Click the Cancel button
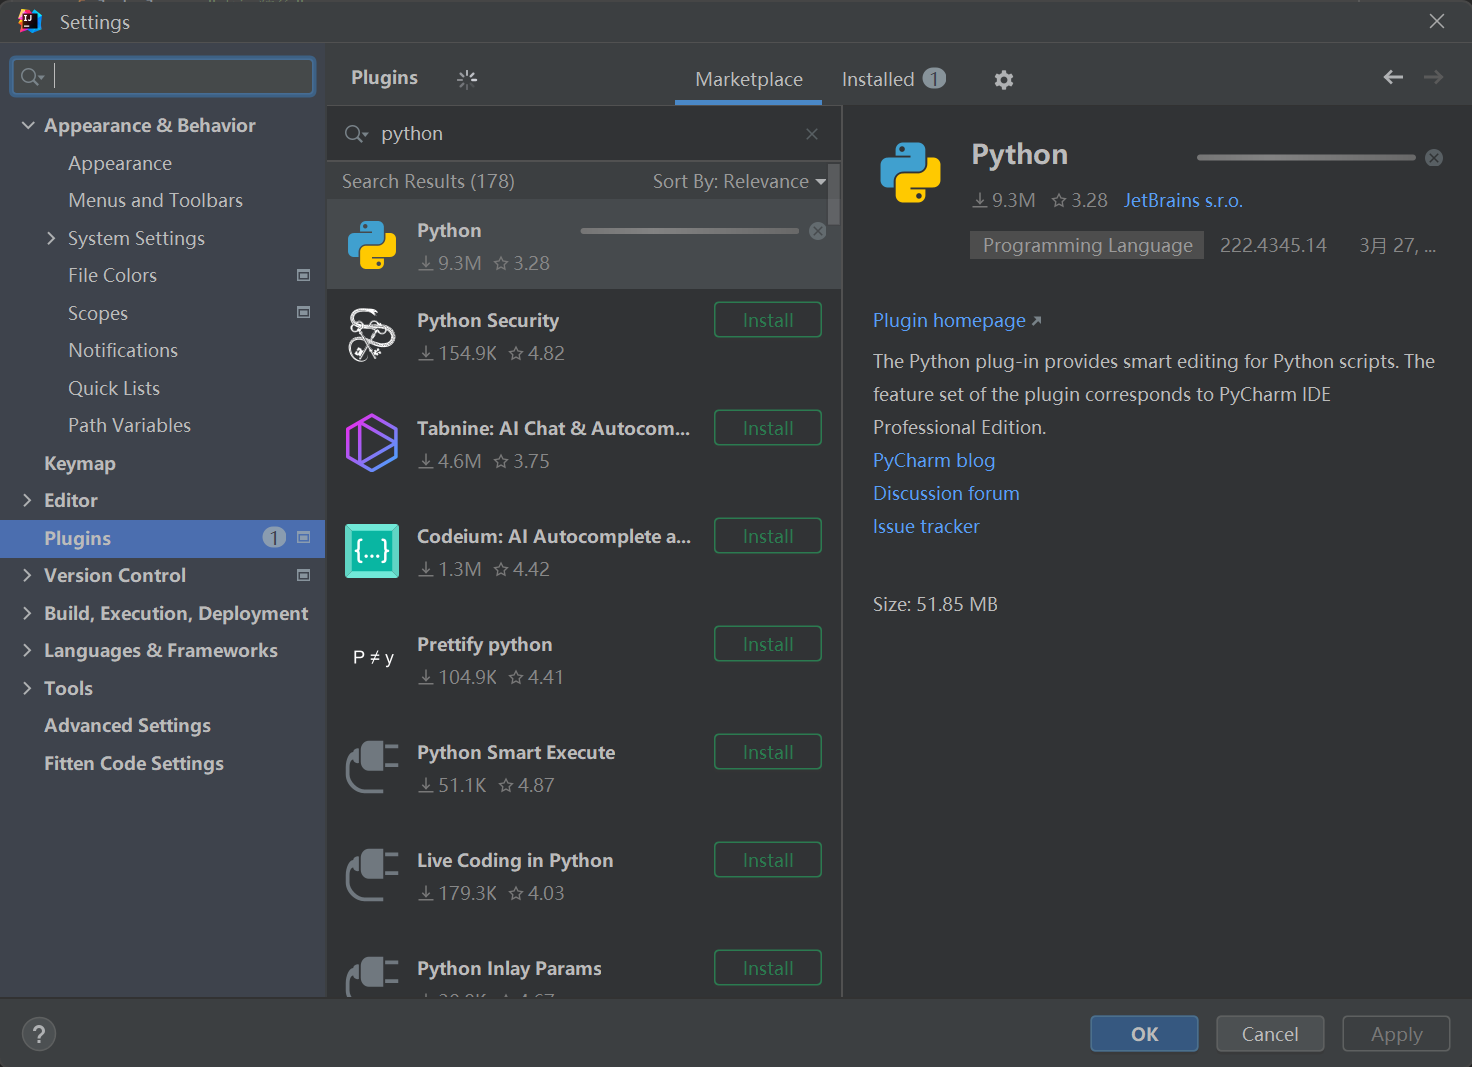 tap(1270, 1034)
